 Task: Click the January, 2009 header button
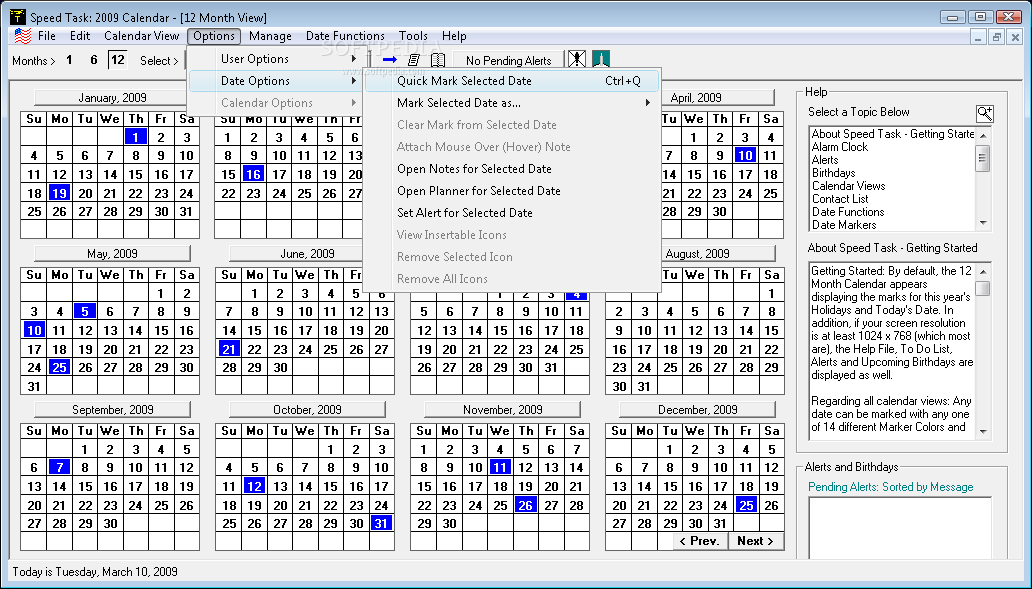tap(112, 97)
